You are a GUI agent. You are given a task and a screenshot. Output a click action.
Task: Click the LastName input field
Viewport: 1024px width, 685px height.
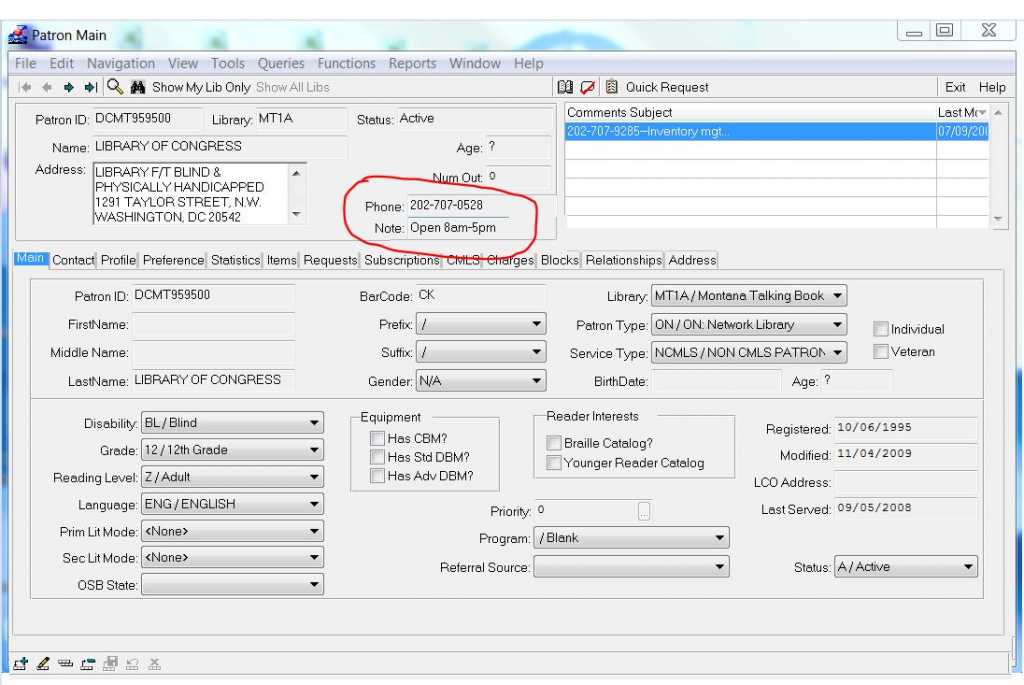pyautogui.click(x=213, y=380)
